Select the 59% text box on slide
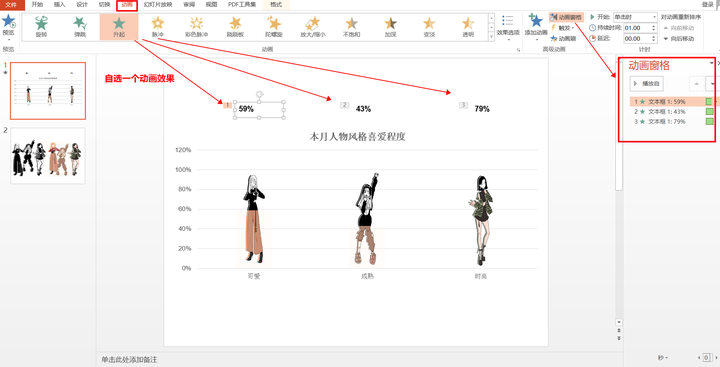This screenshot has width=720, height=367. click(x=259, y=109)
